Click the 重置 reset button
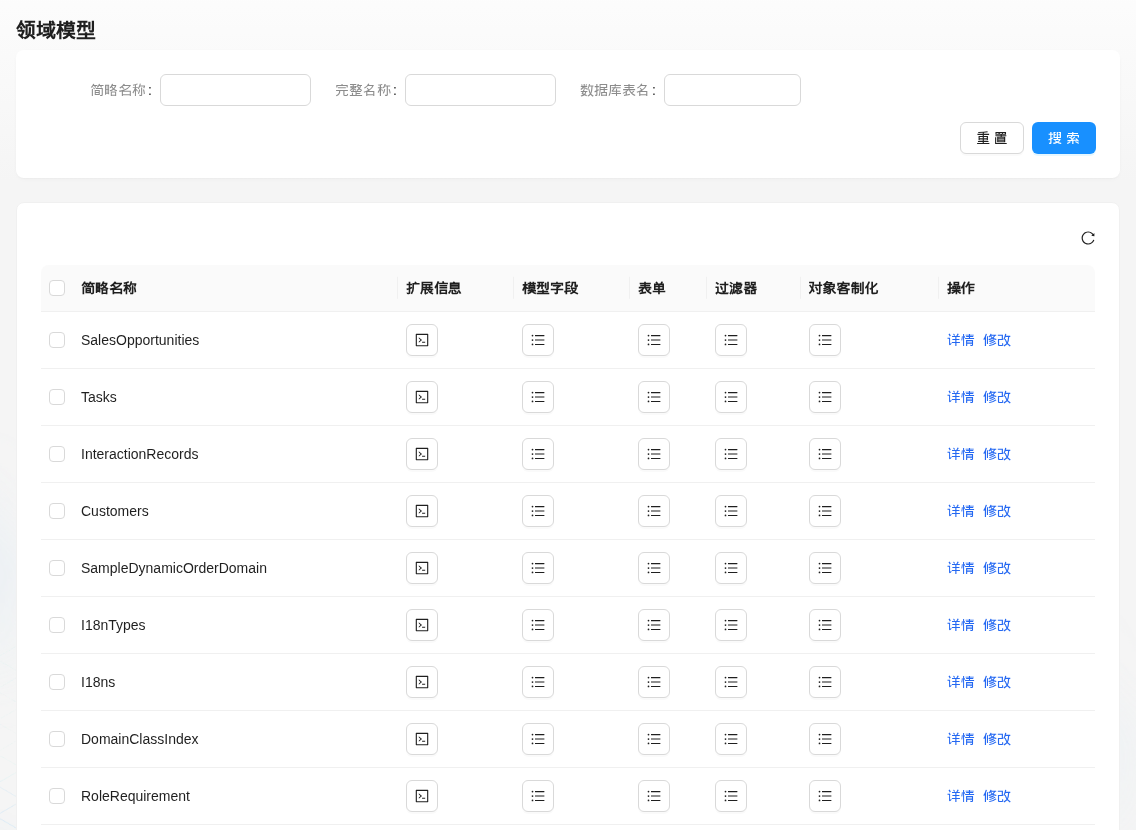 pos(991,138)
